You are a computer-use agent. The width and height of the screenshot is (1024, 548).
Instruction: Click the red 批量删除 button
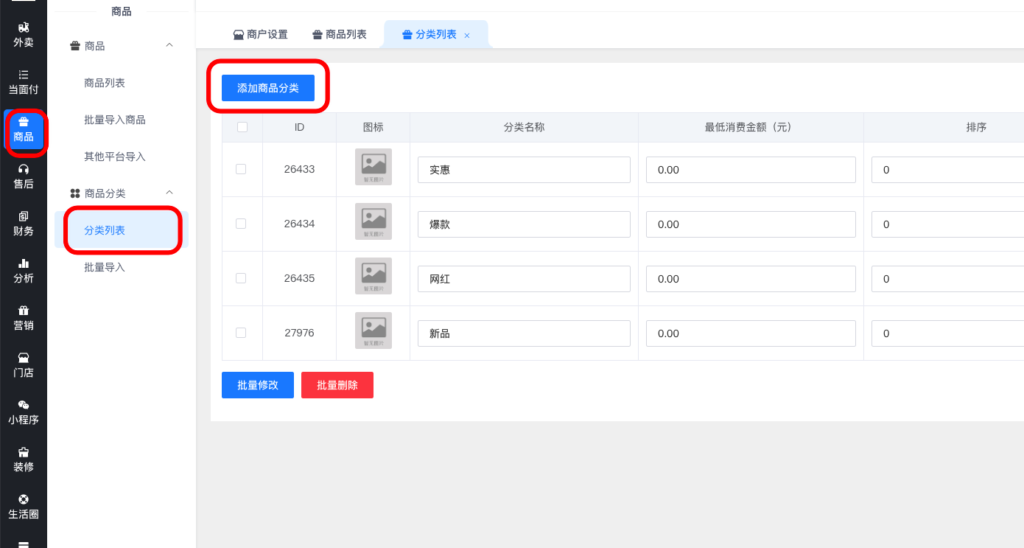click(x=337, y=385)
